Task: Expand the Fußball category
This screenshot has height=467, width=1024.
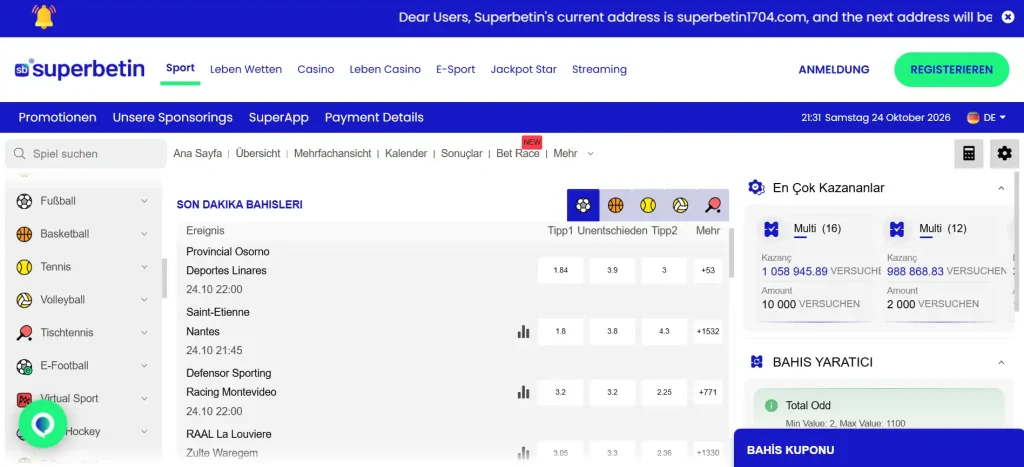Action: coord(144,201)
